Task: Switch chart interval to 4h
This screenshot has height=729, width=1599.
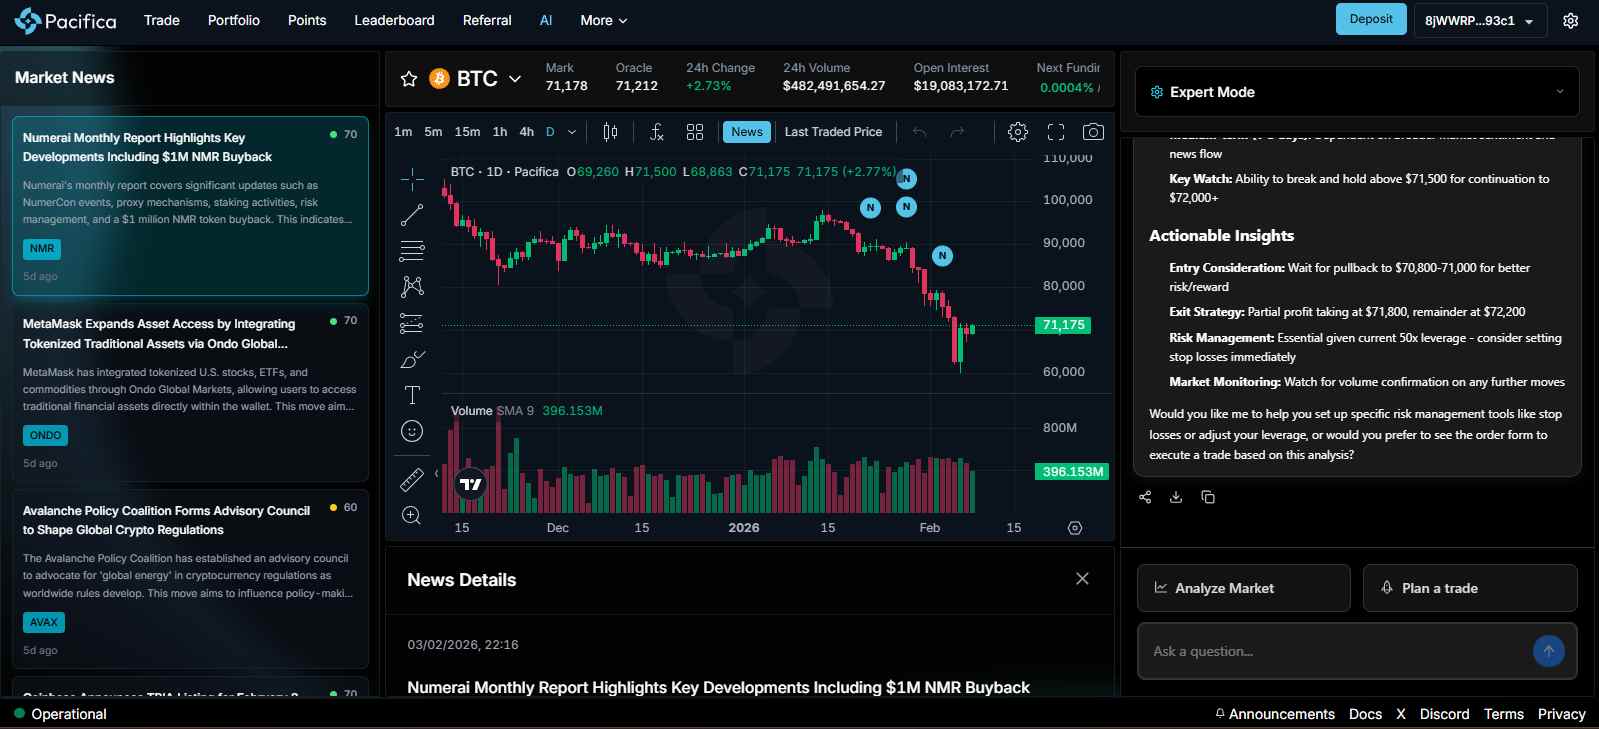Action: coord(526,132)
